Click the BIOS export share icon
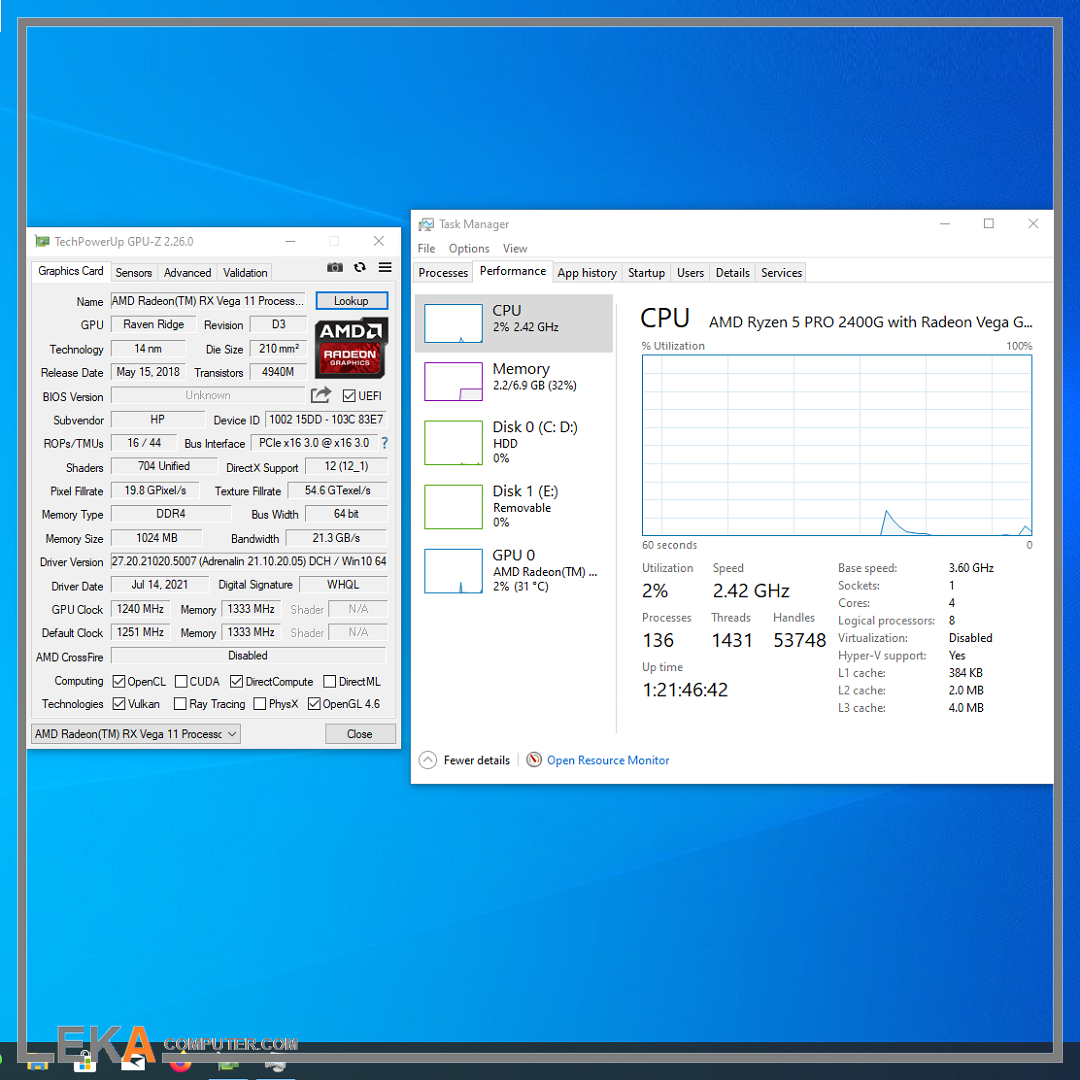This screenshot has height=1080, width=1080. click(x=321, y=396)
